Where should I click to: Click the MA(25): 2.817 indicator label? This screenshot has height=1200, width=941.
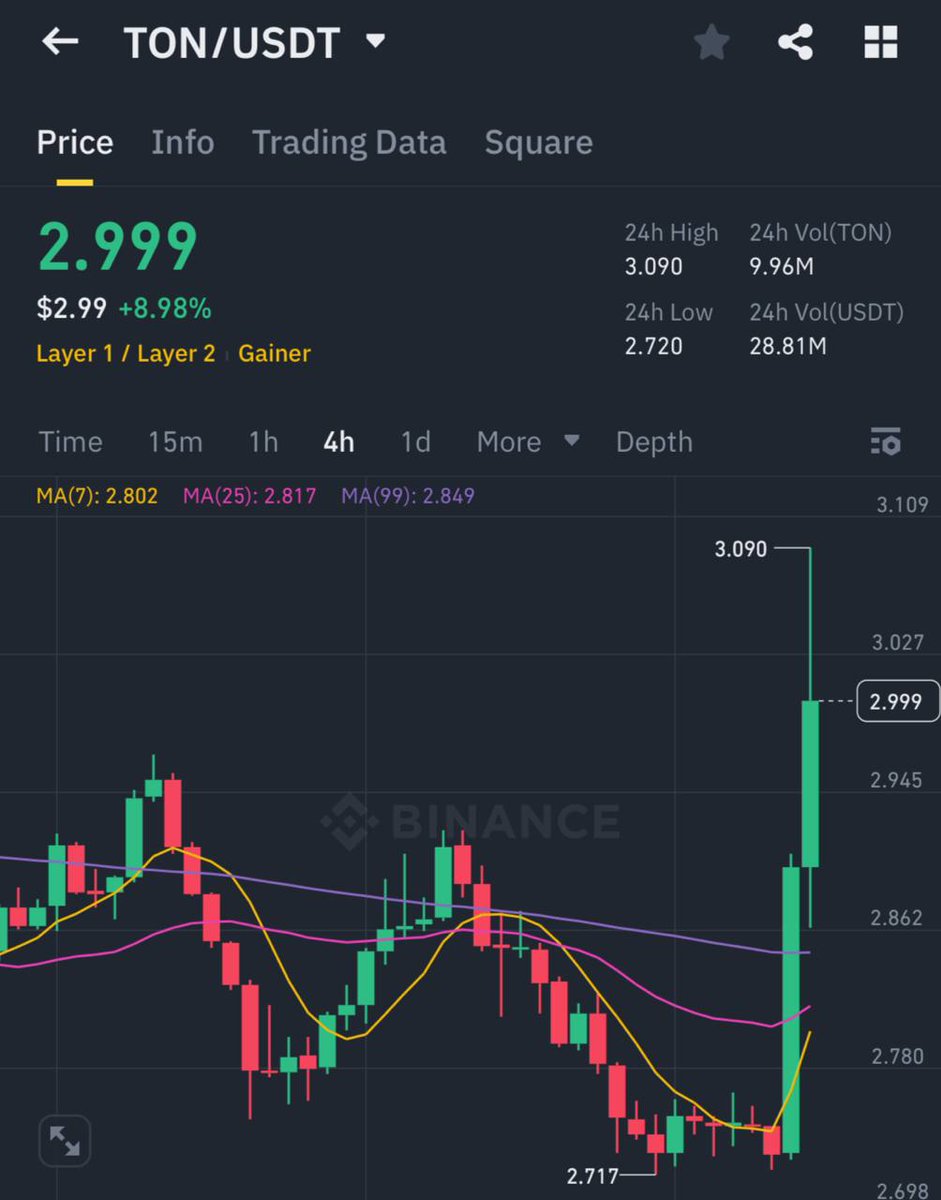(x=249, y=495)
